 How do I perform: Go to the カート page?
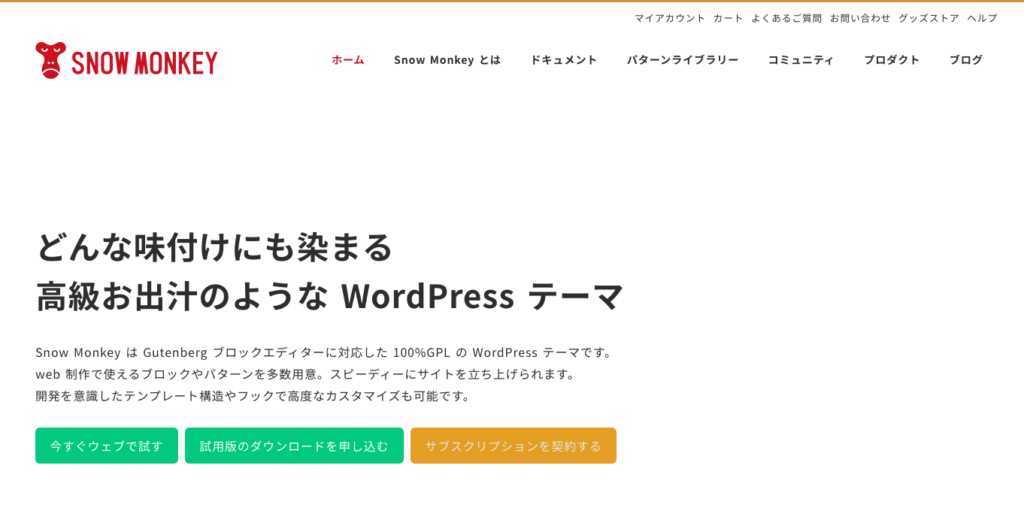[728, 18]
